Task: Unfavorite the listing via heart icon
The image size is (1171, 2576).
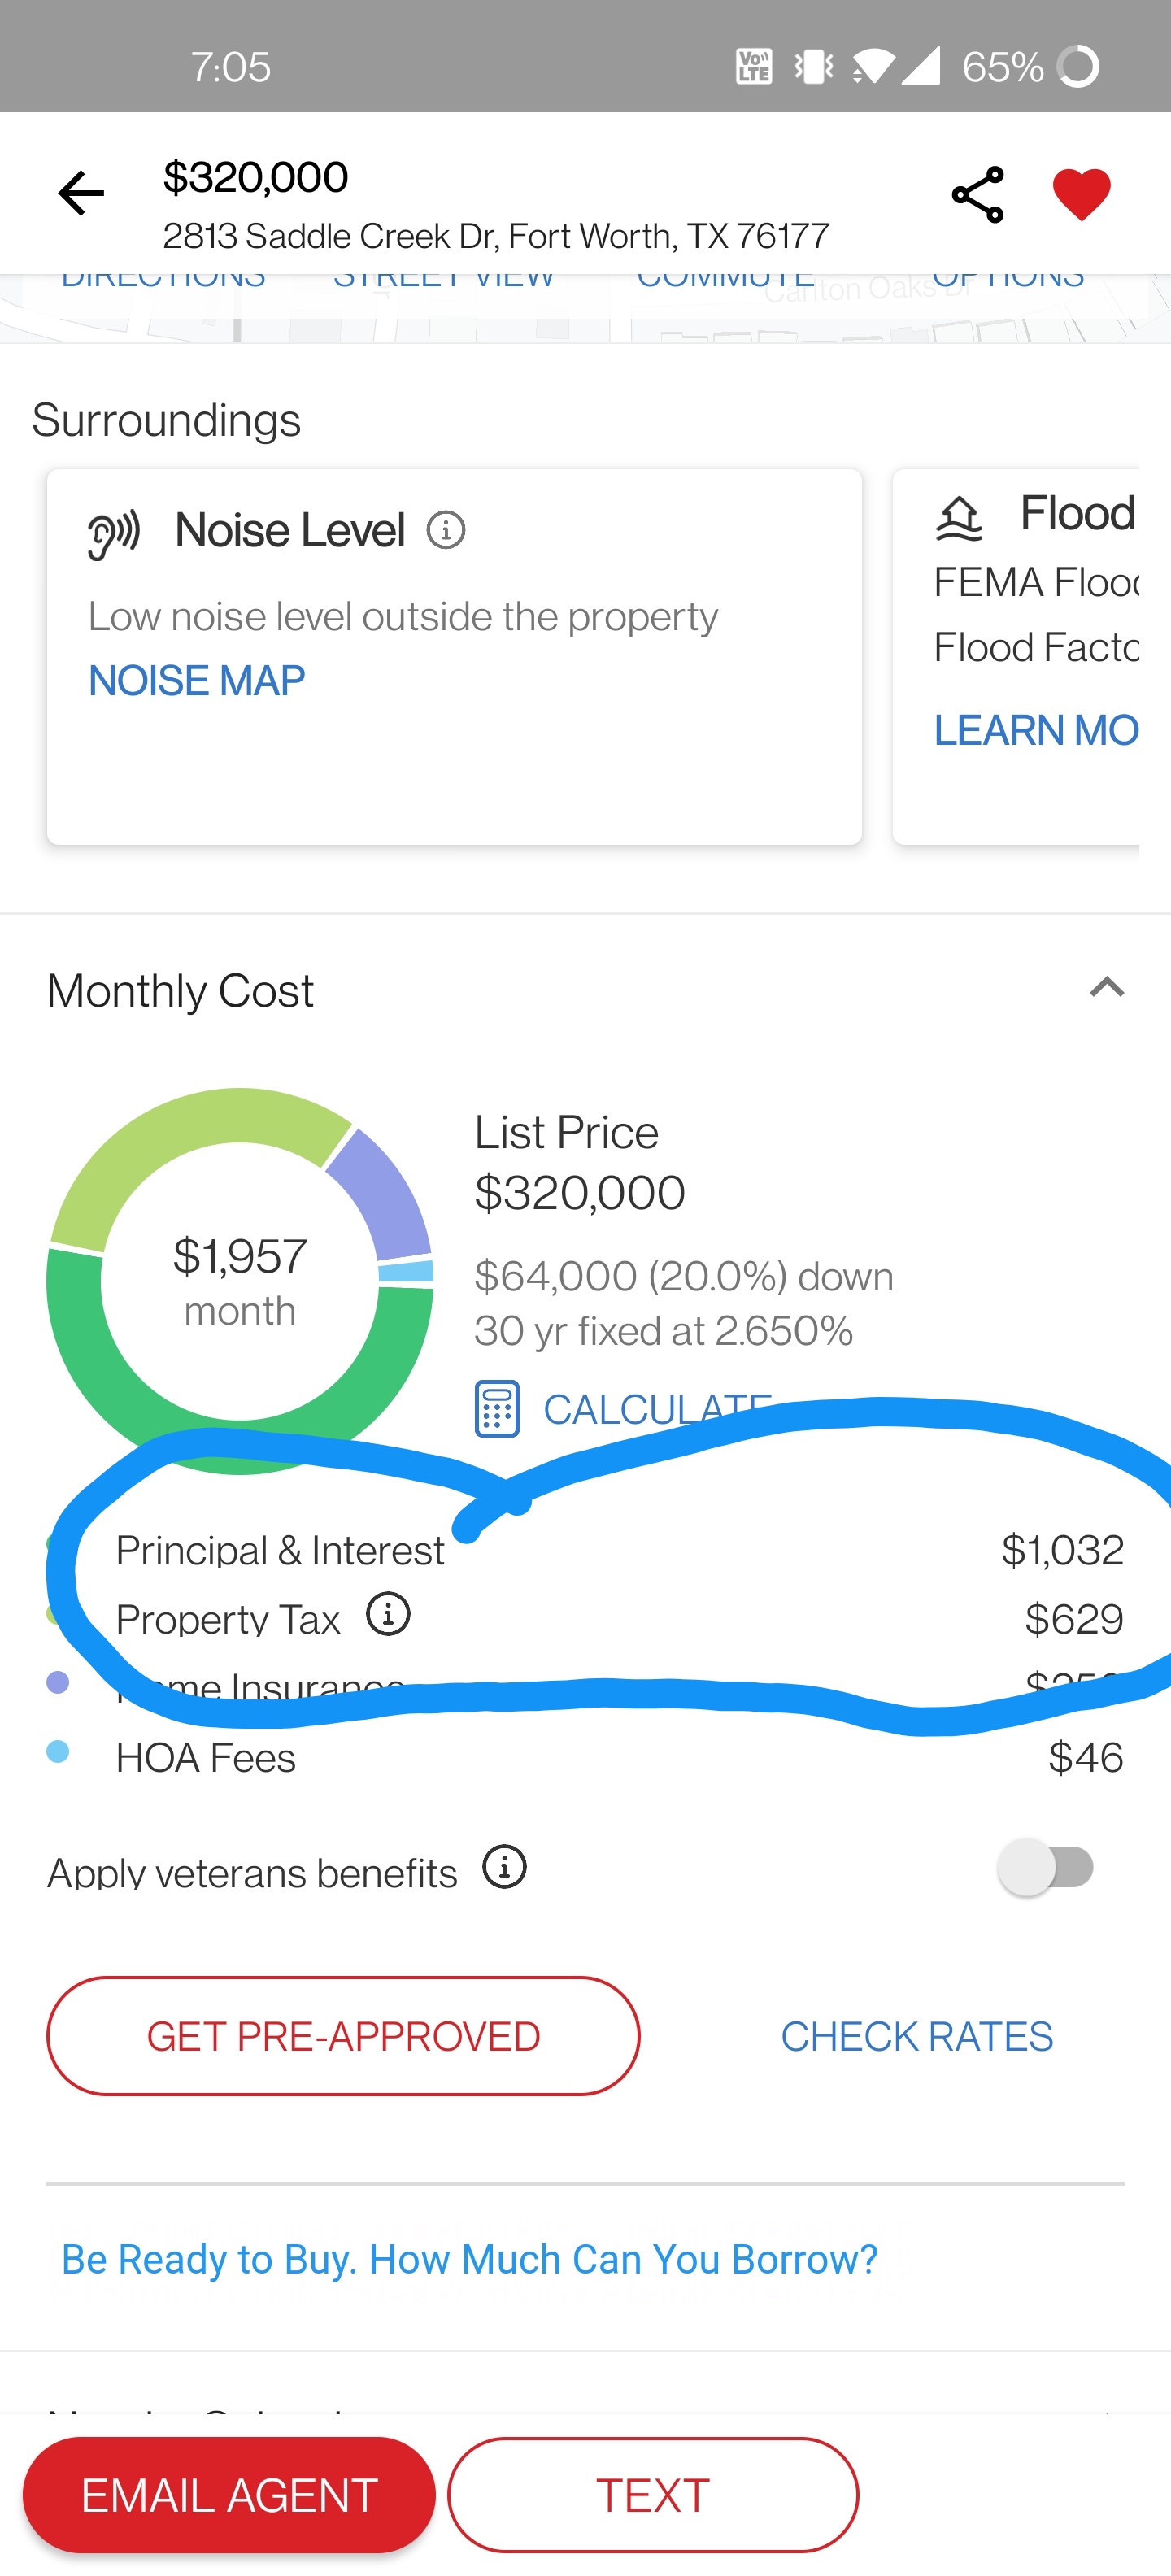Action: tap(1081, 193)
